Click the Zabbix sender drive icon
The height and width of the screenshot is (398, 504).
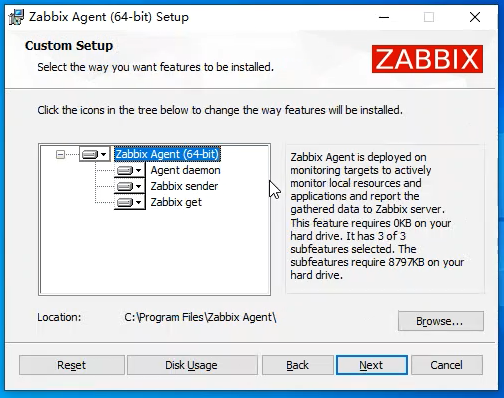125,186
